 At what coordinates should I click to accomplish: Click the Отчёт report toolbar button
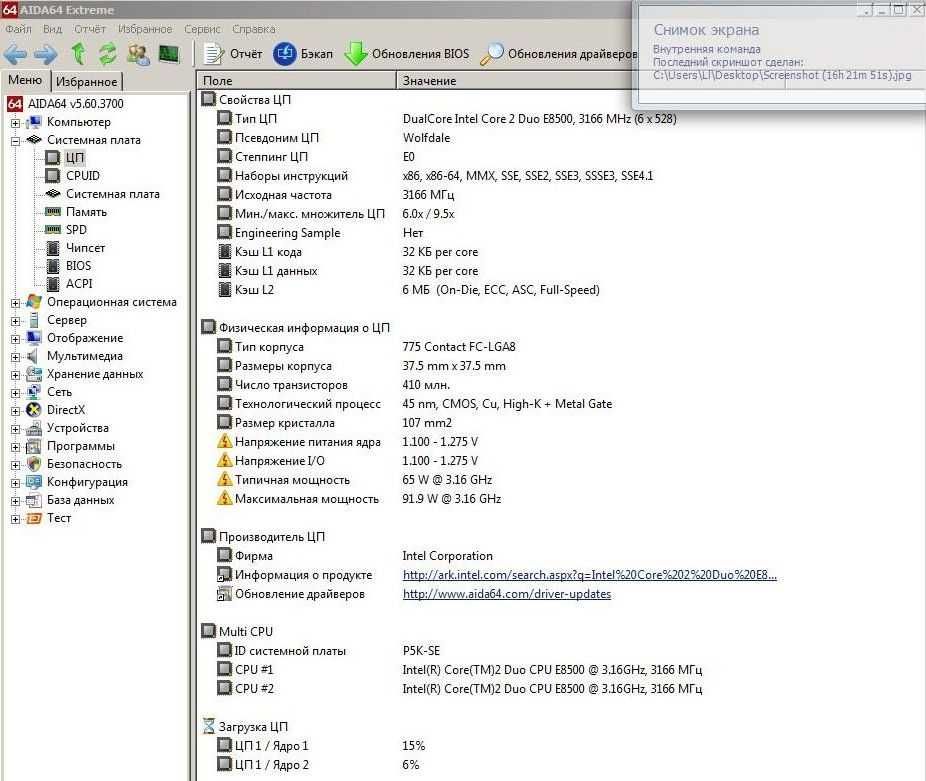point(233,54)
